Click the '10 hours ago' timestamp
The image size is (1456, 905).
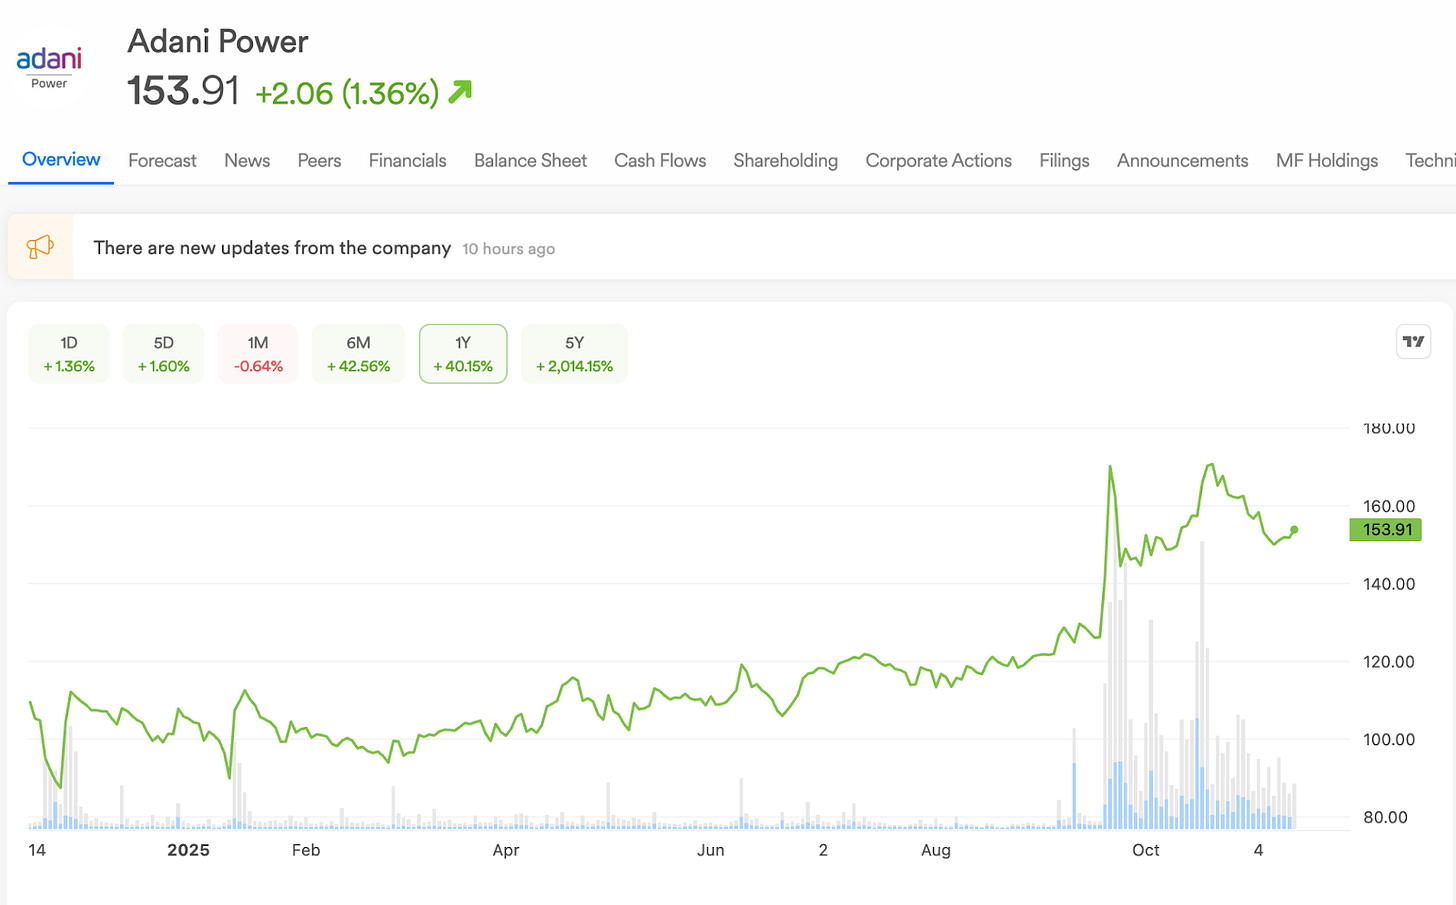pos(508,249)
